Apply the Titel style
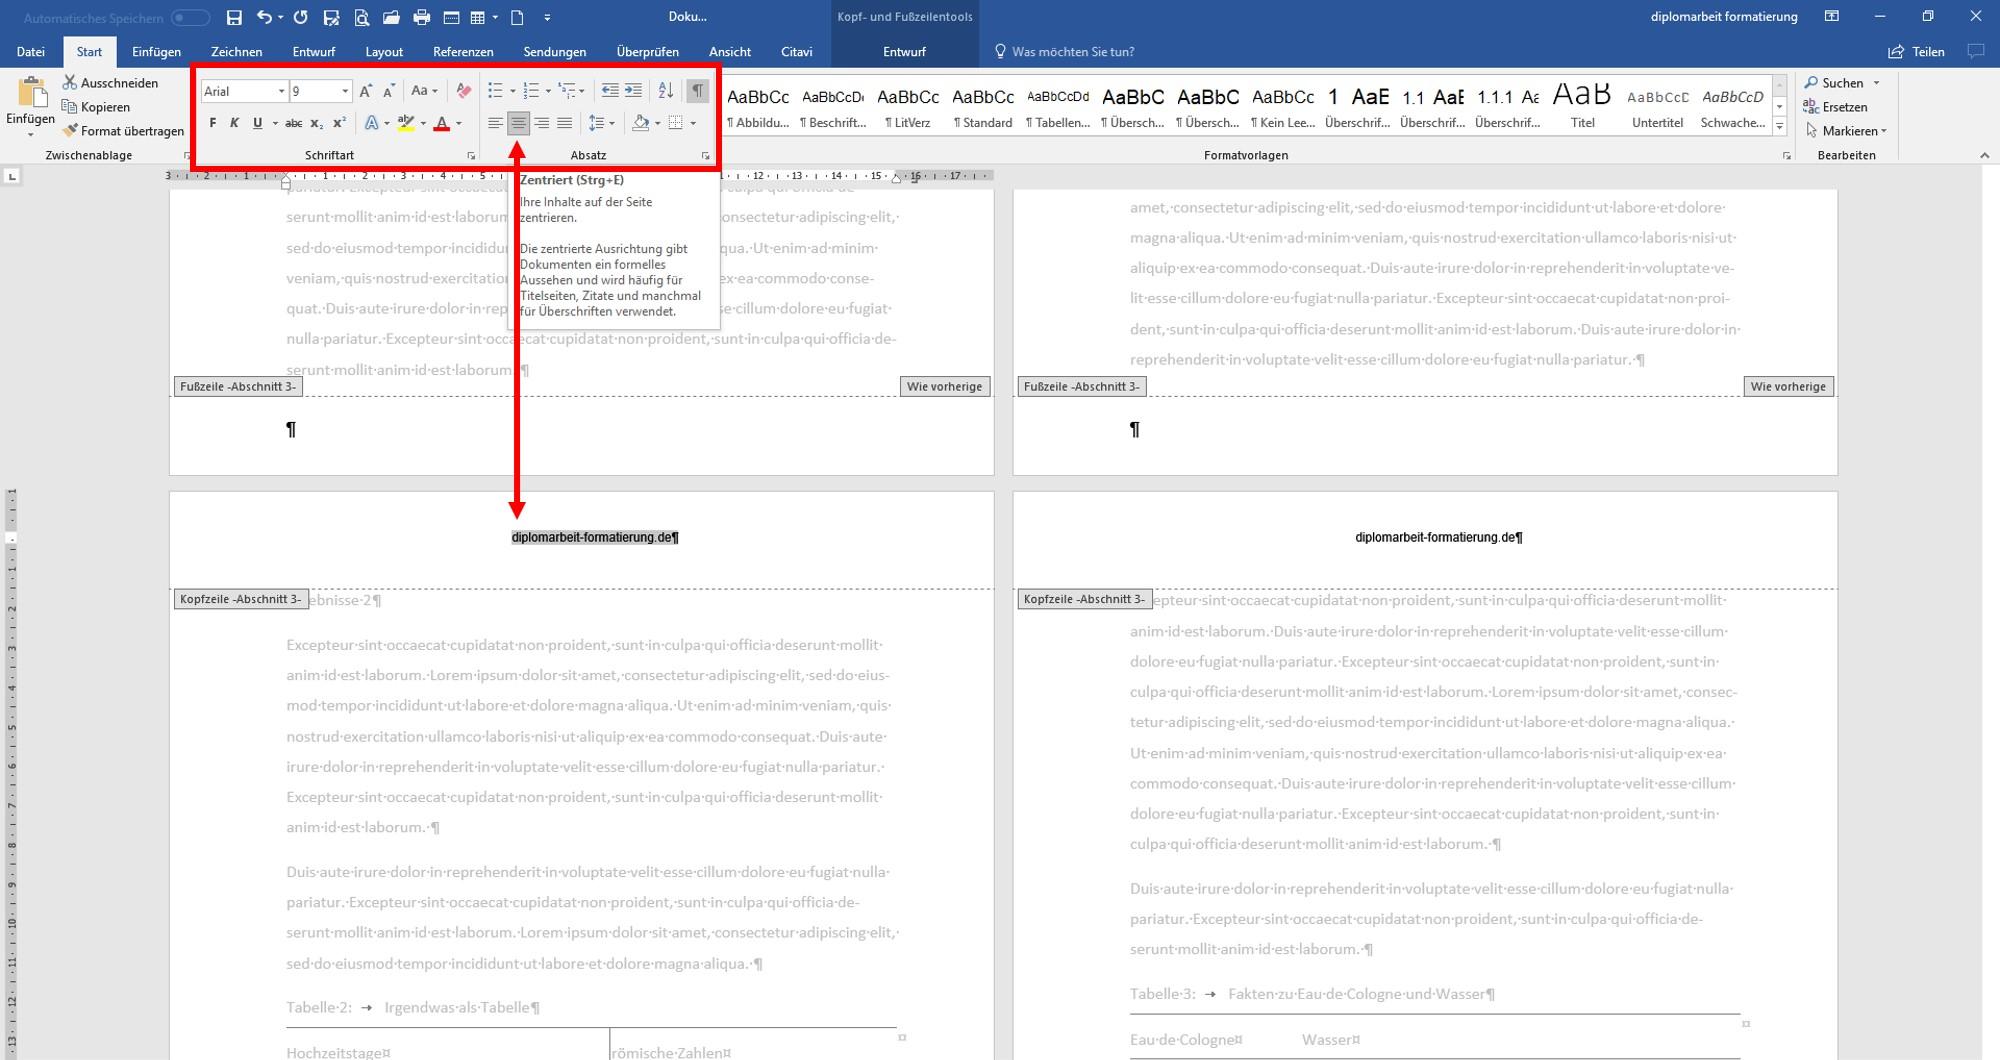 [1582, 106]
